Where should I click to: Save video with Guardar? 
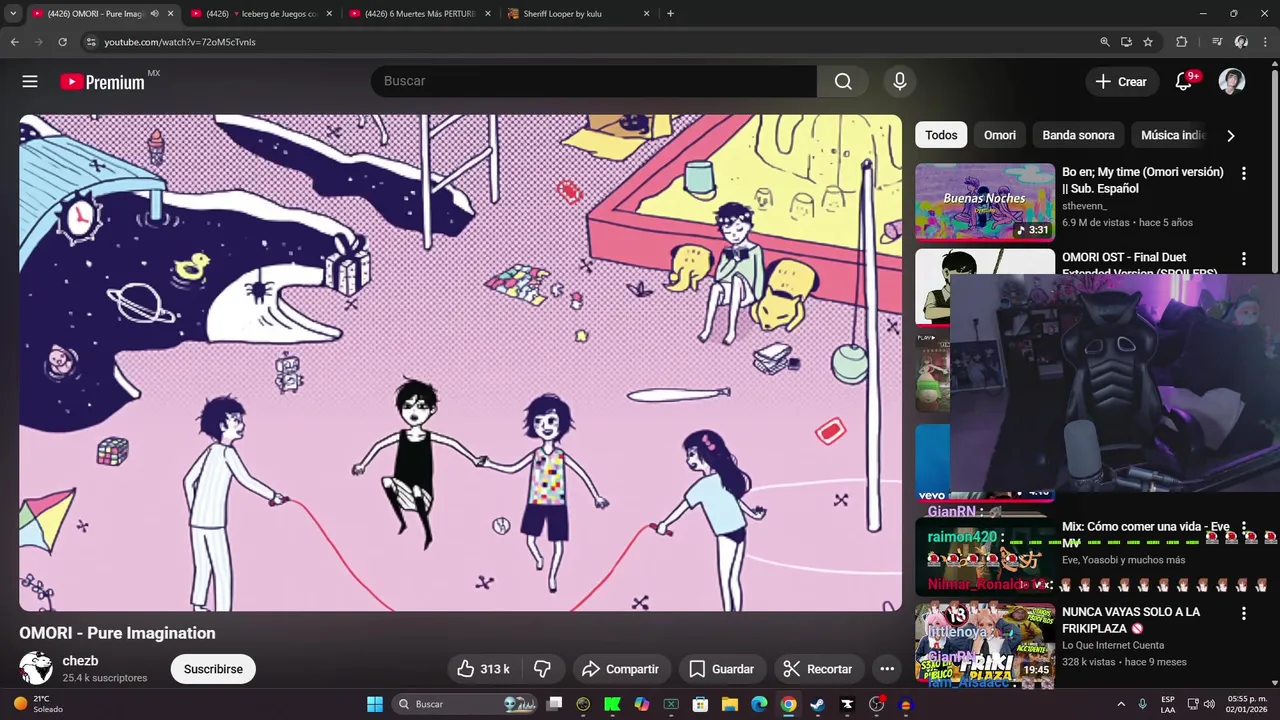click(x=722, y=669)
